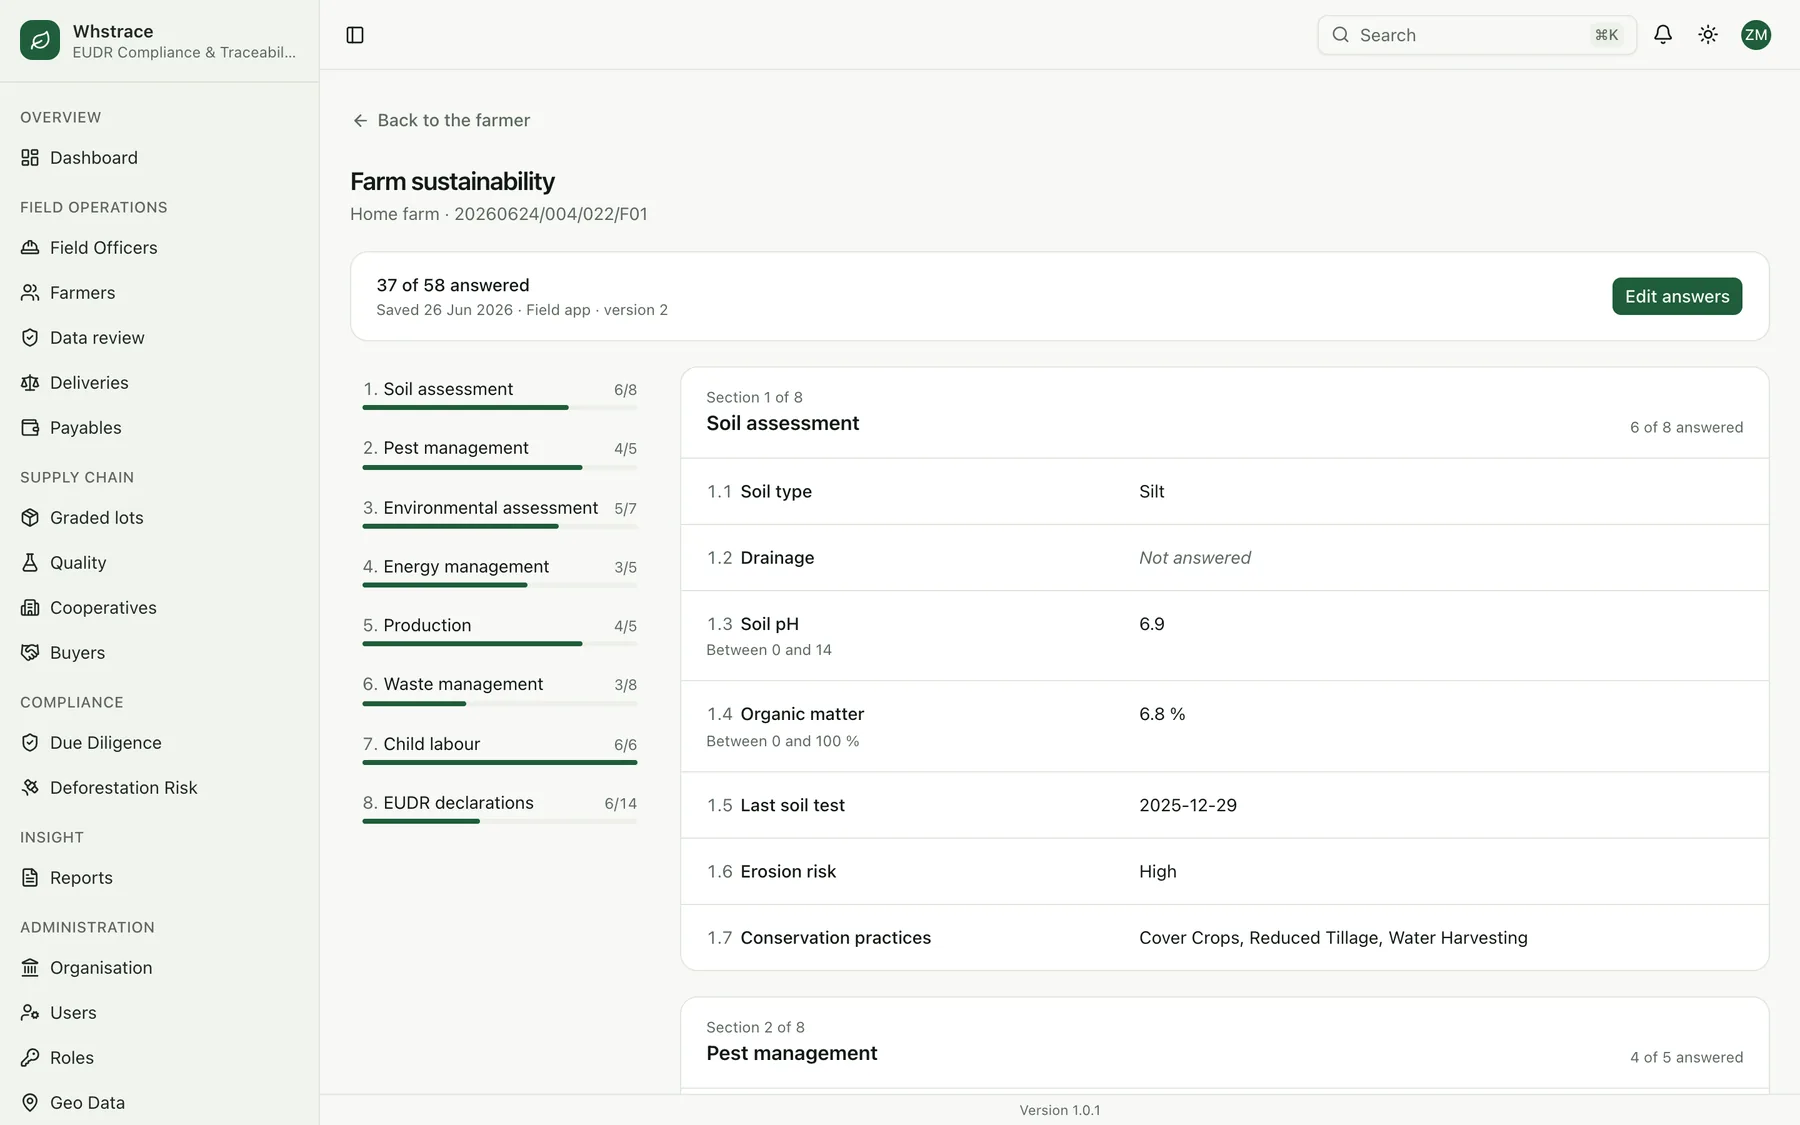Image resolution: width=1800 pixels, height=1125 pixels.
Task: Click the Whstrace leaf logo icon
Action: pos(40,40)
